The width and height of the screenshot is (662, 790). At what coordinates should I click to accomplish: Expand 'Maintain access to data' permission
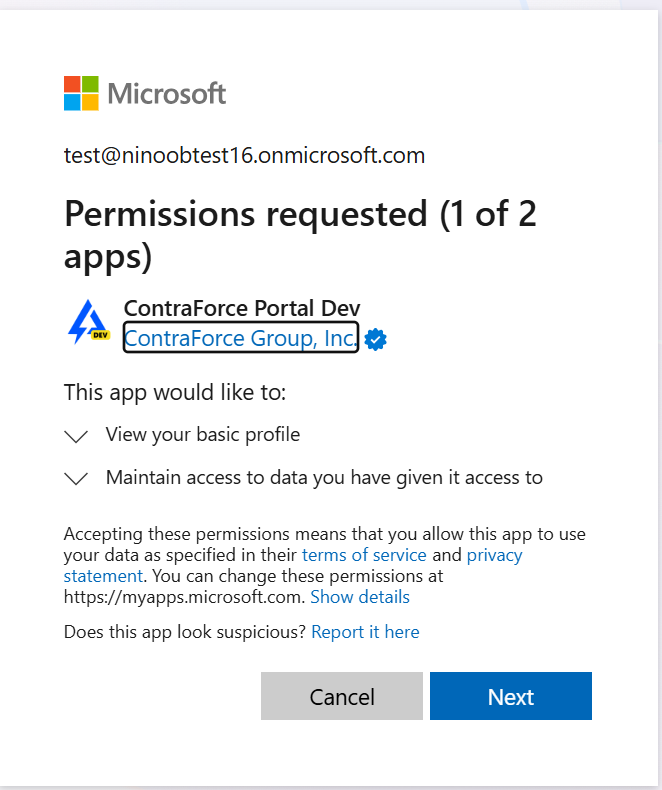click(77, 478)
